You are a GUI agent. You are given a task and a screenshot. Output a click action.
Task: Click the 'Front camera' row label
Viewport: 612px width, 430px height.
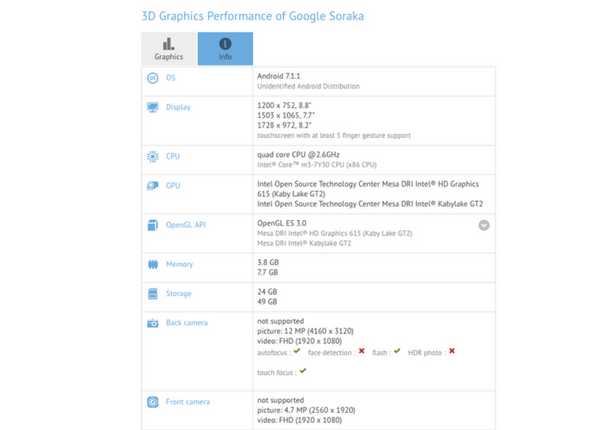tap(188, 402)
